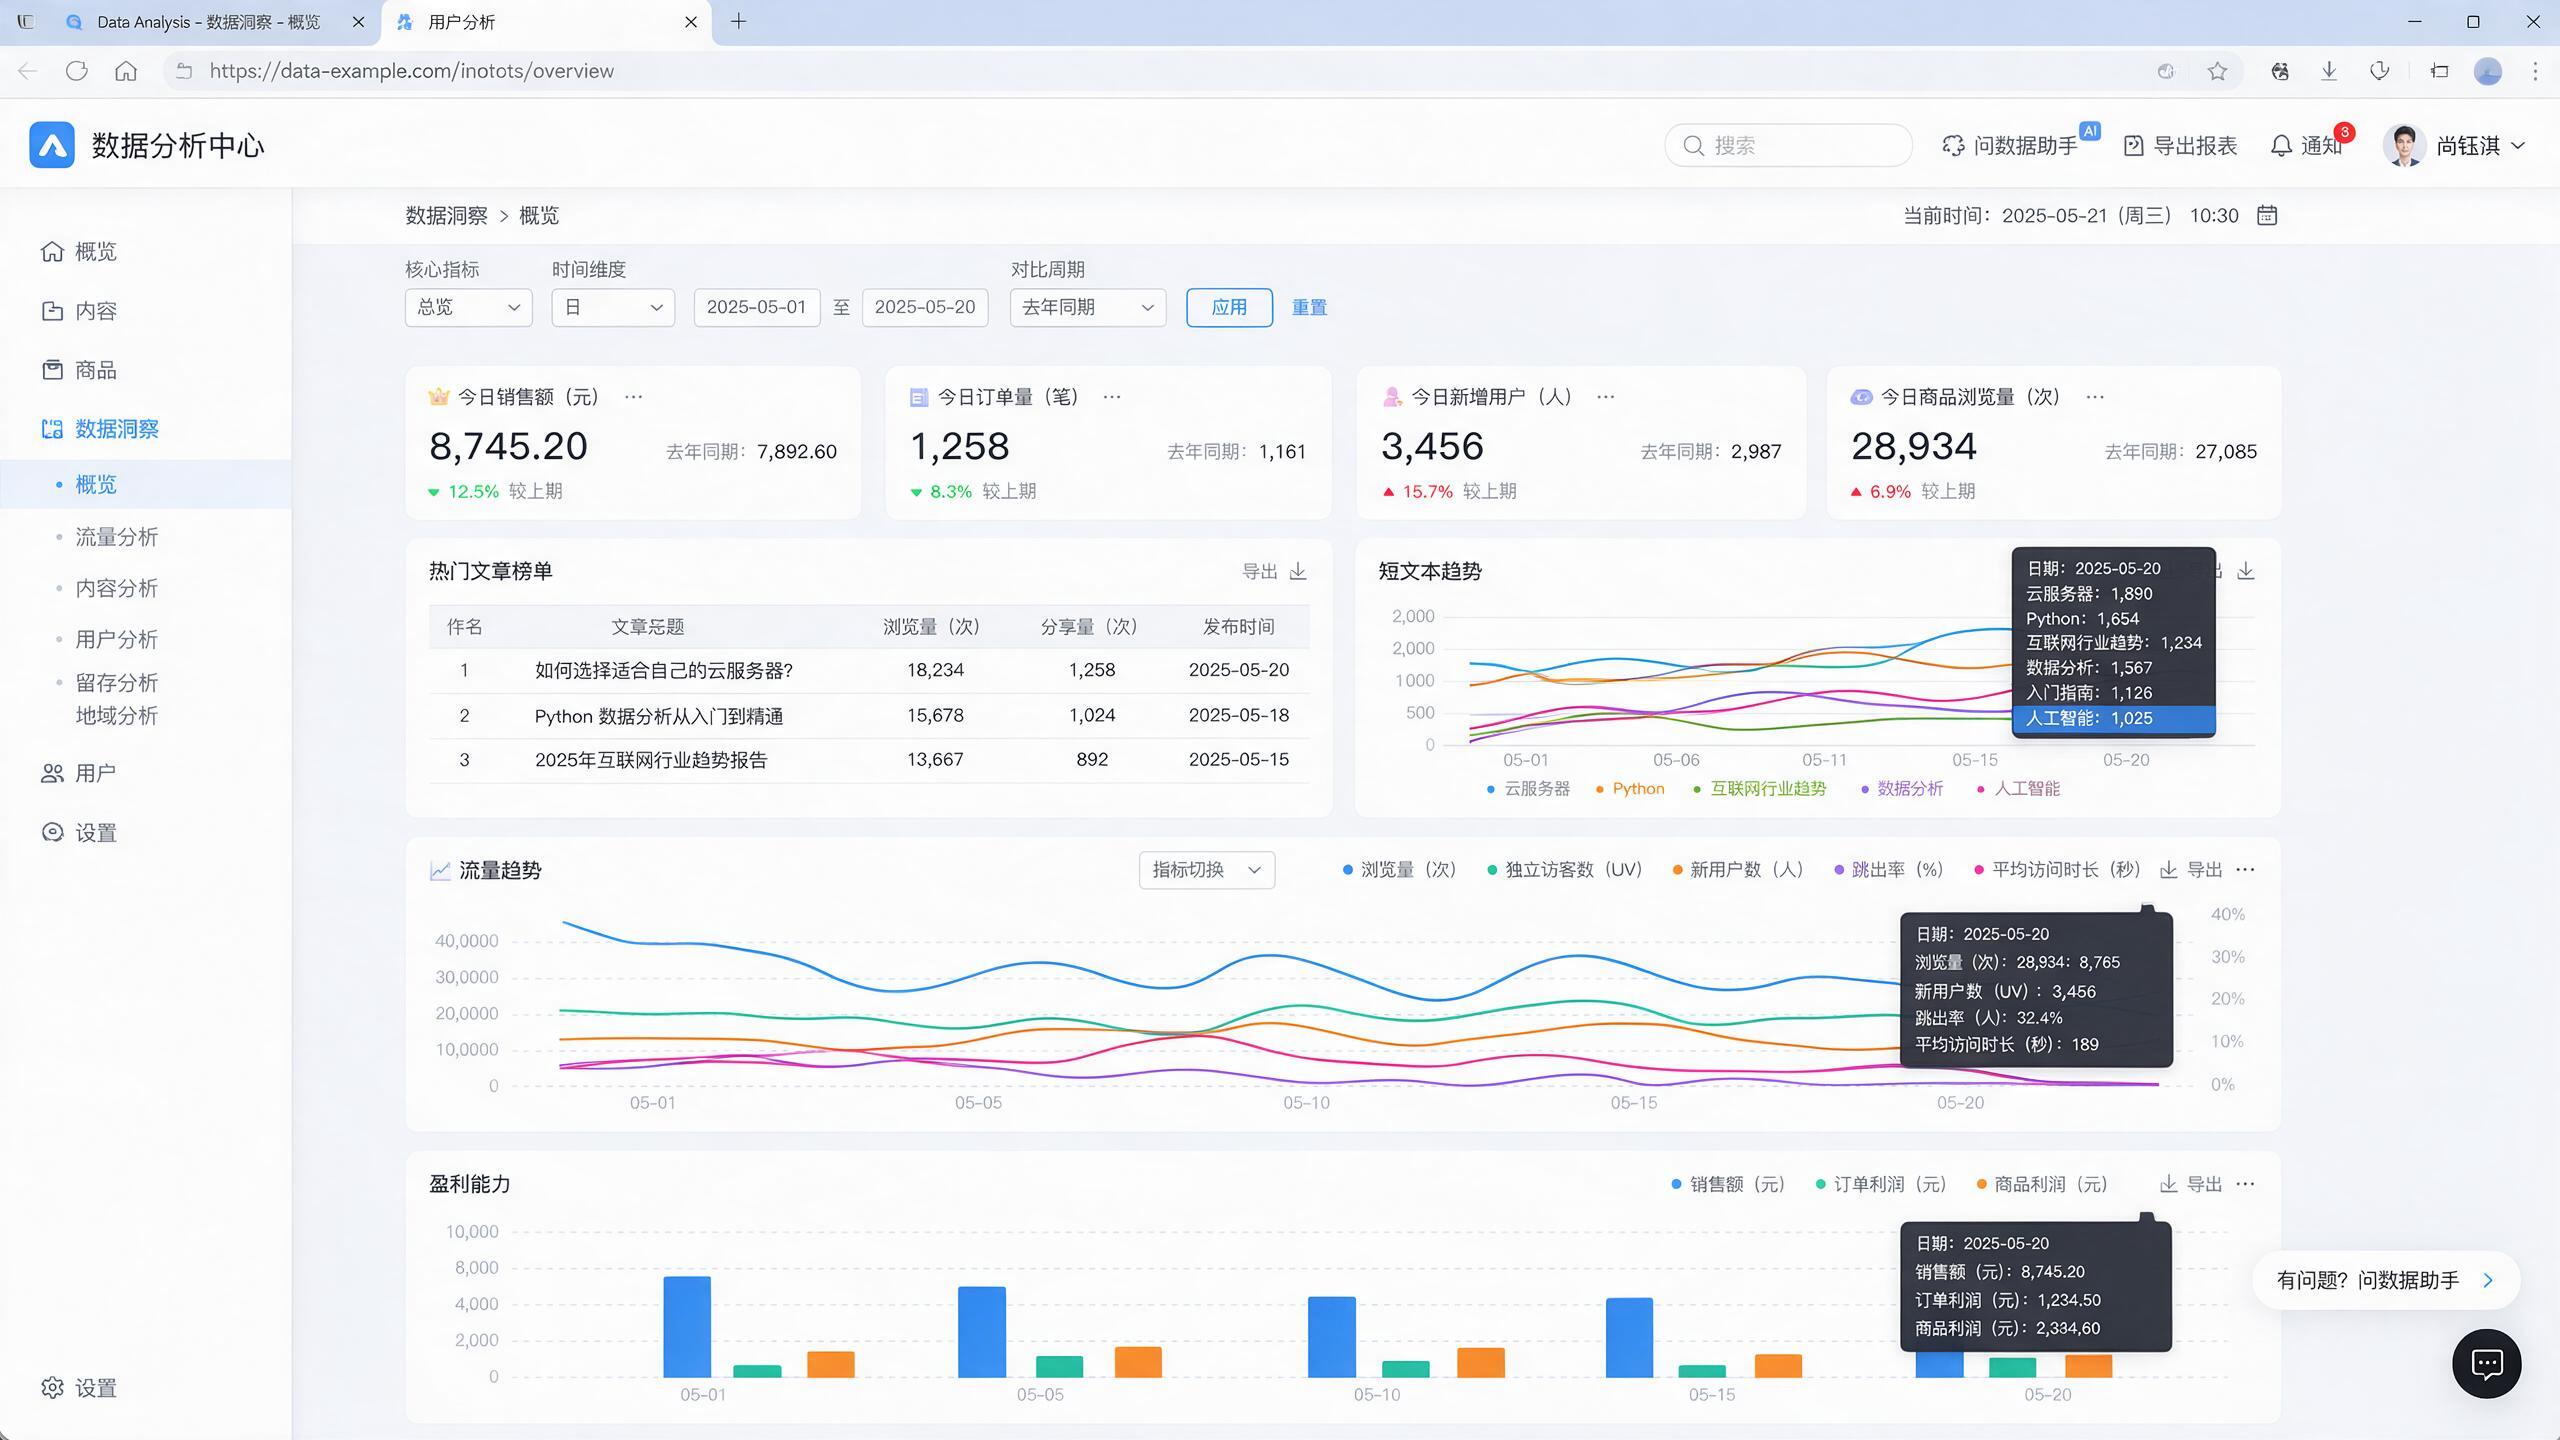Click the 应用 button
Screen dimensions: 2560x1440
1229,307
